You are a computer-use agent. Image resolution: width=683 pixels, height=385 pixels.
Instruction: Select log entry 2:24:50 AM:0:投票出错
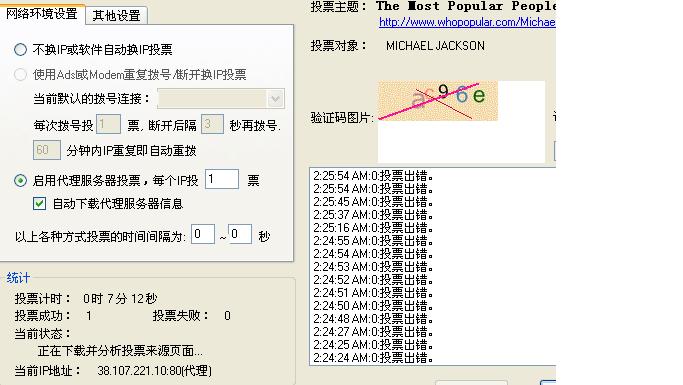(x=373, y=306)
